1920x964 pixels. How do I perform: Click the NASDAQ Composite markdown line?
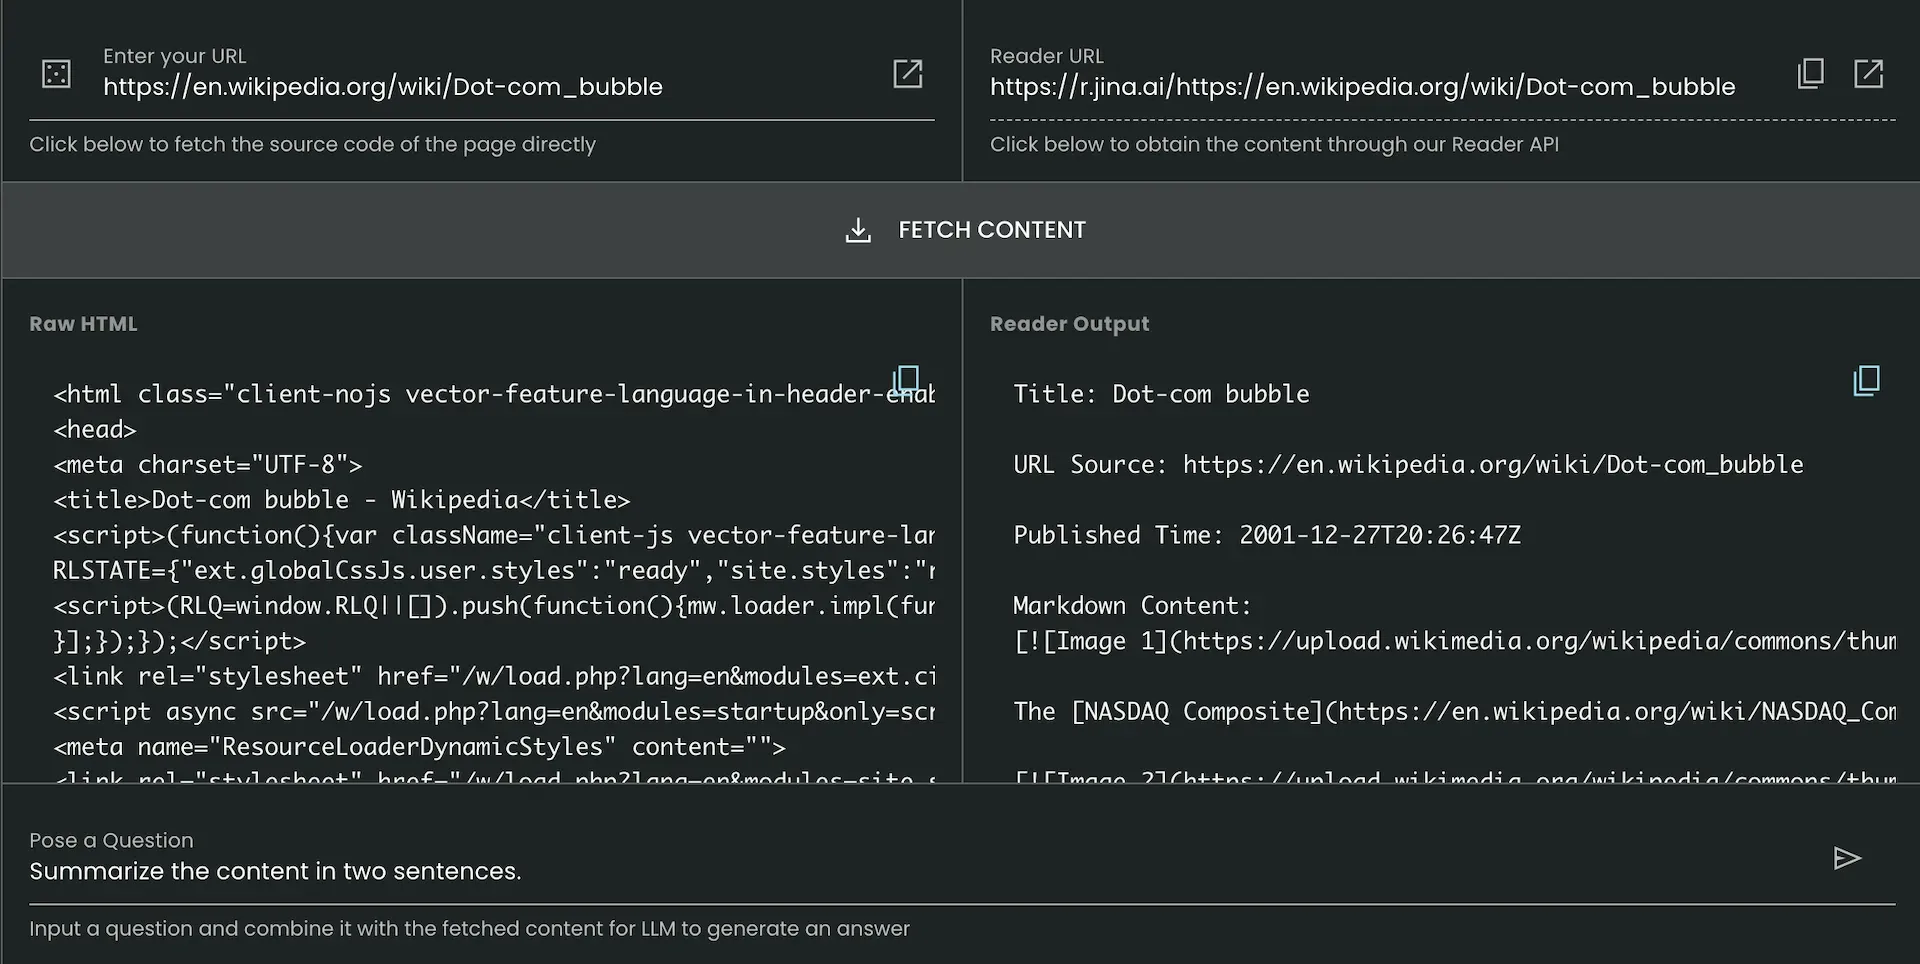pos(1454,712)
